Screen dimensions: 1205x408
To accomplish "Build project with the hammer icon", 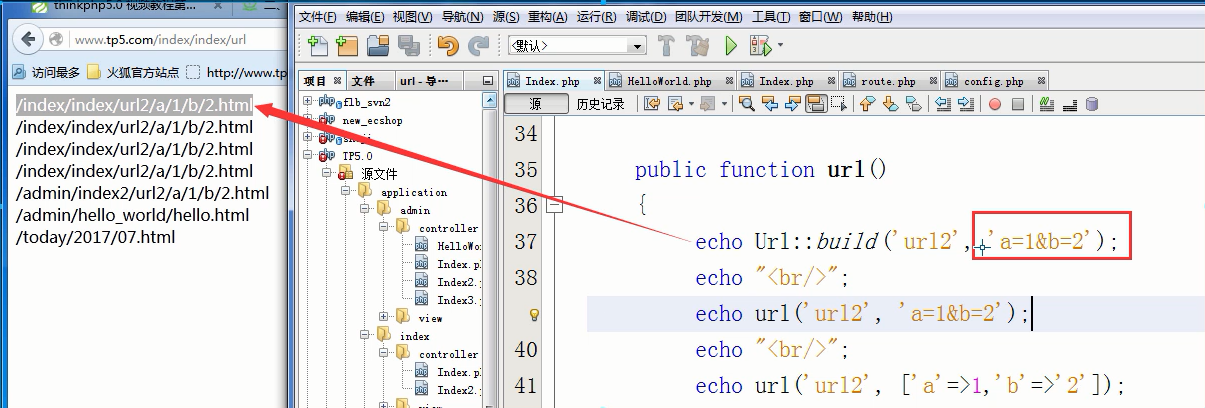I will [x=667, y=45].
